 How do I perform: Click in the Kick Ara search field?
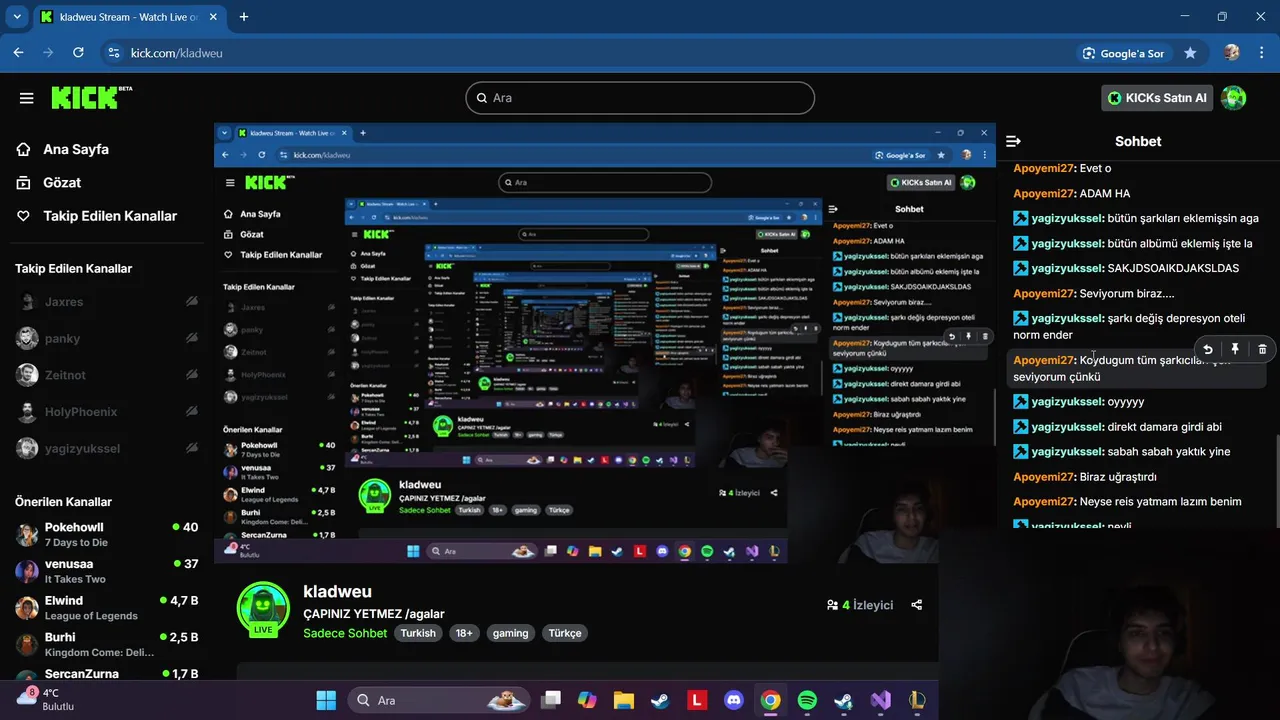[x=640, y=98]
